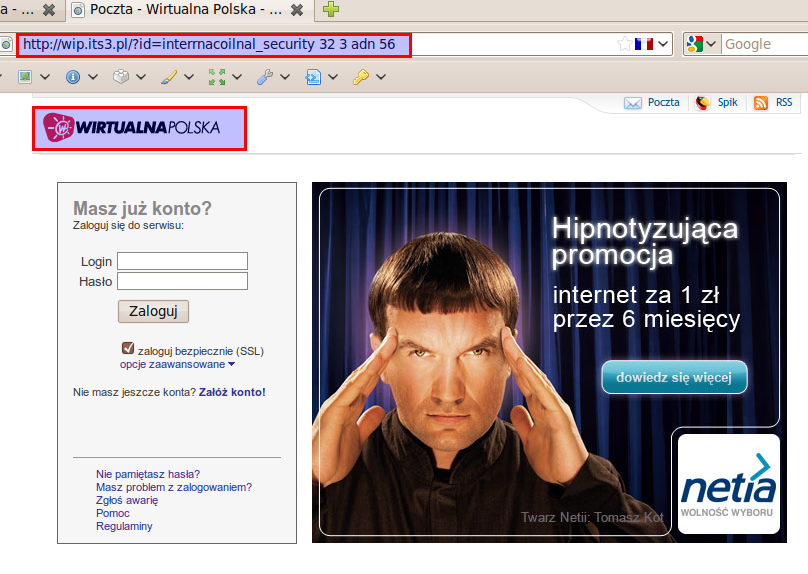
Task: Toggle the zaloguj bezpiecznie (SSL) checkbox
Action: 128,349
